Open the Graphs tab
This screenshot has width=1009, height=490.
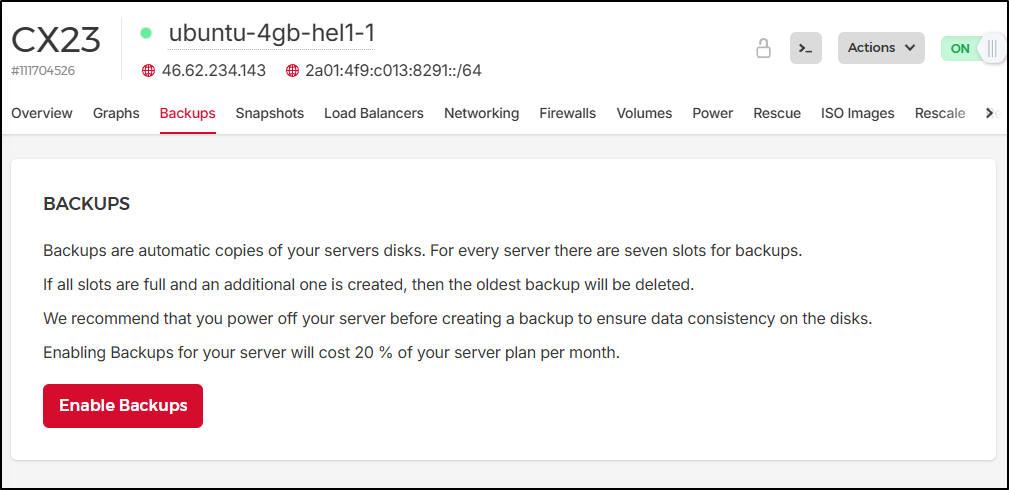click(116, 113)
